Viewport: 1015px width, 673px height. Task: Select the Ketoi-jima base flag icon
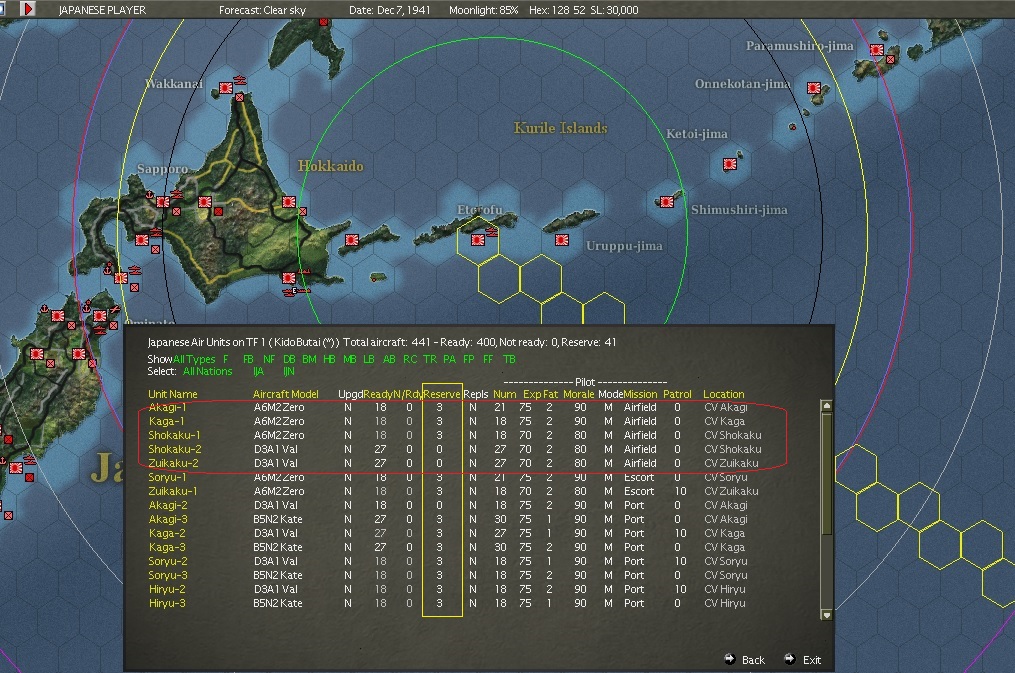(x=730, y=164)
